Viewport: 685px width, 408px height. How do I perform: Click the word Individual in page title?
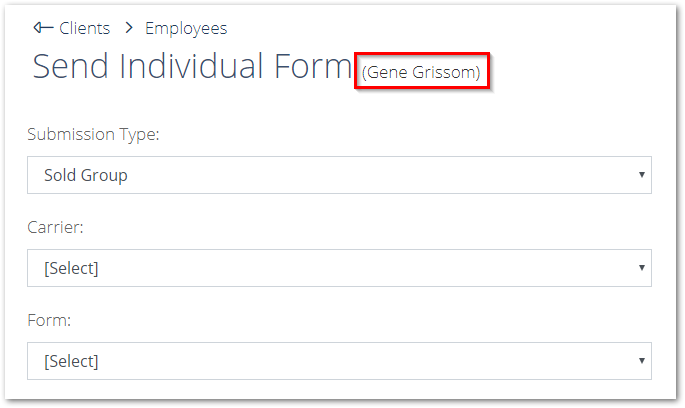point(200,67)
